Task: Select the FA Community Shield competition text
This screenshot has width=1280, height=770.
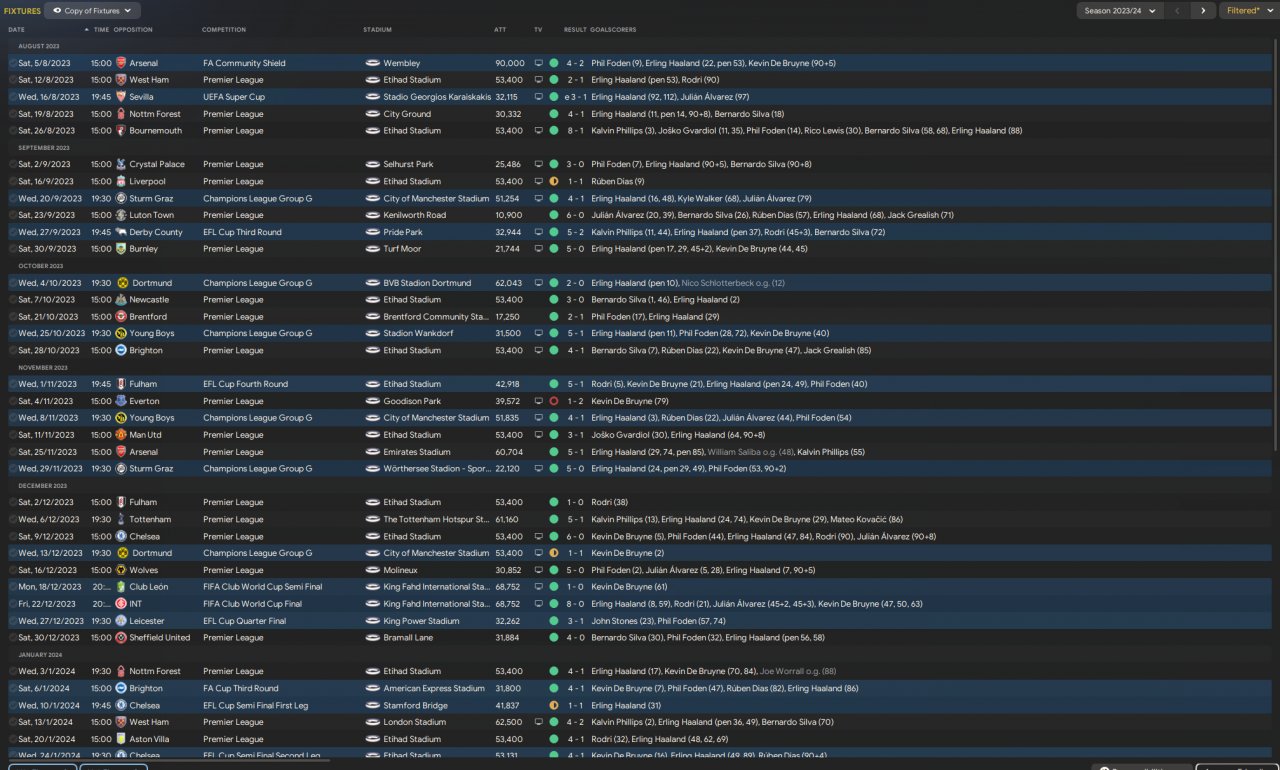Action: tap(244, 63)
